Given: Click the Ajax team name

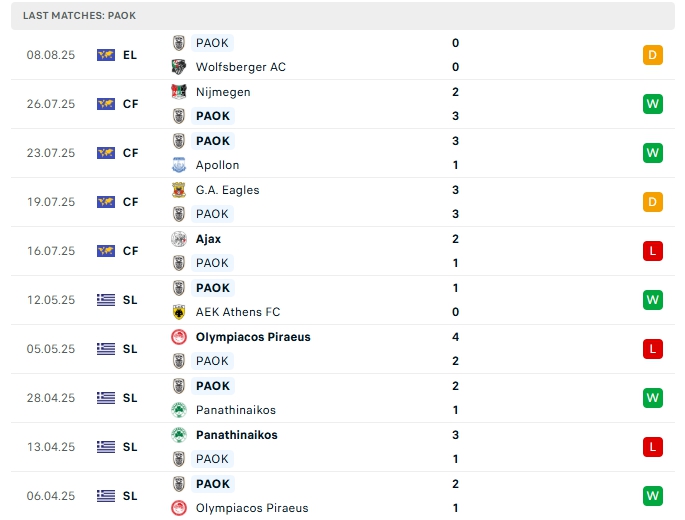Looking at the screenshot, I should tap(208, 239).
